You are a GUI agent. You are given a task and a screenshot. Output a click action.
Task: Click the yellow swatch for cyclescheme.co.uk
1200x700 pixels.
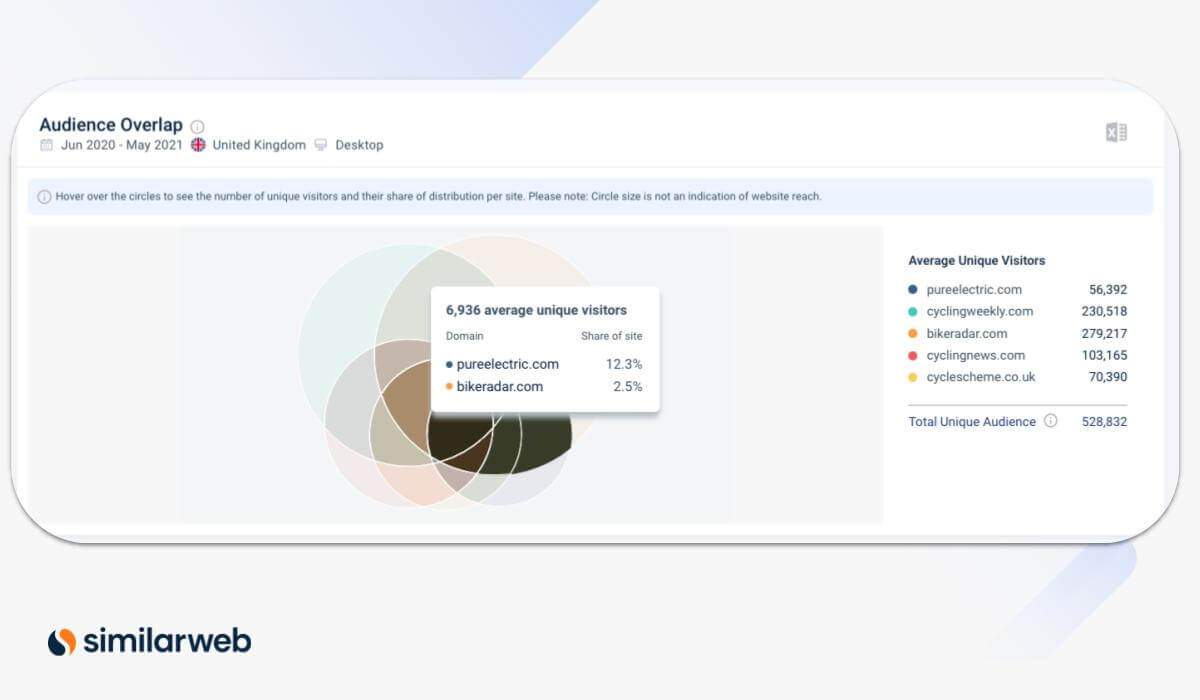tap(912, 377)
